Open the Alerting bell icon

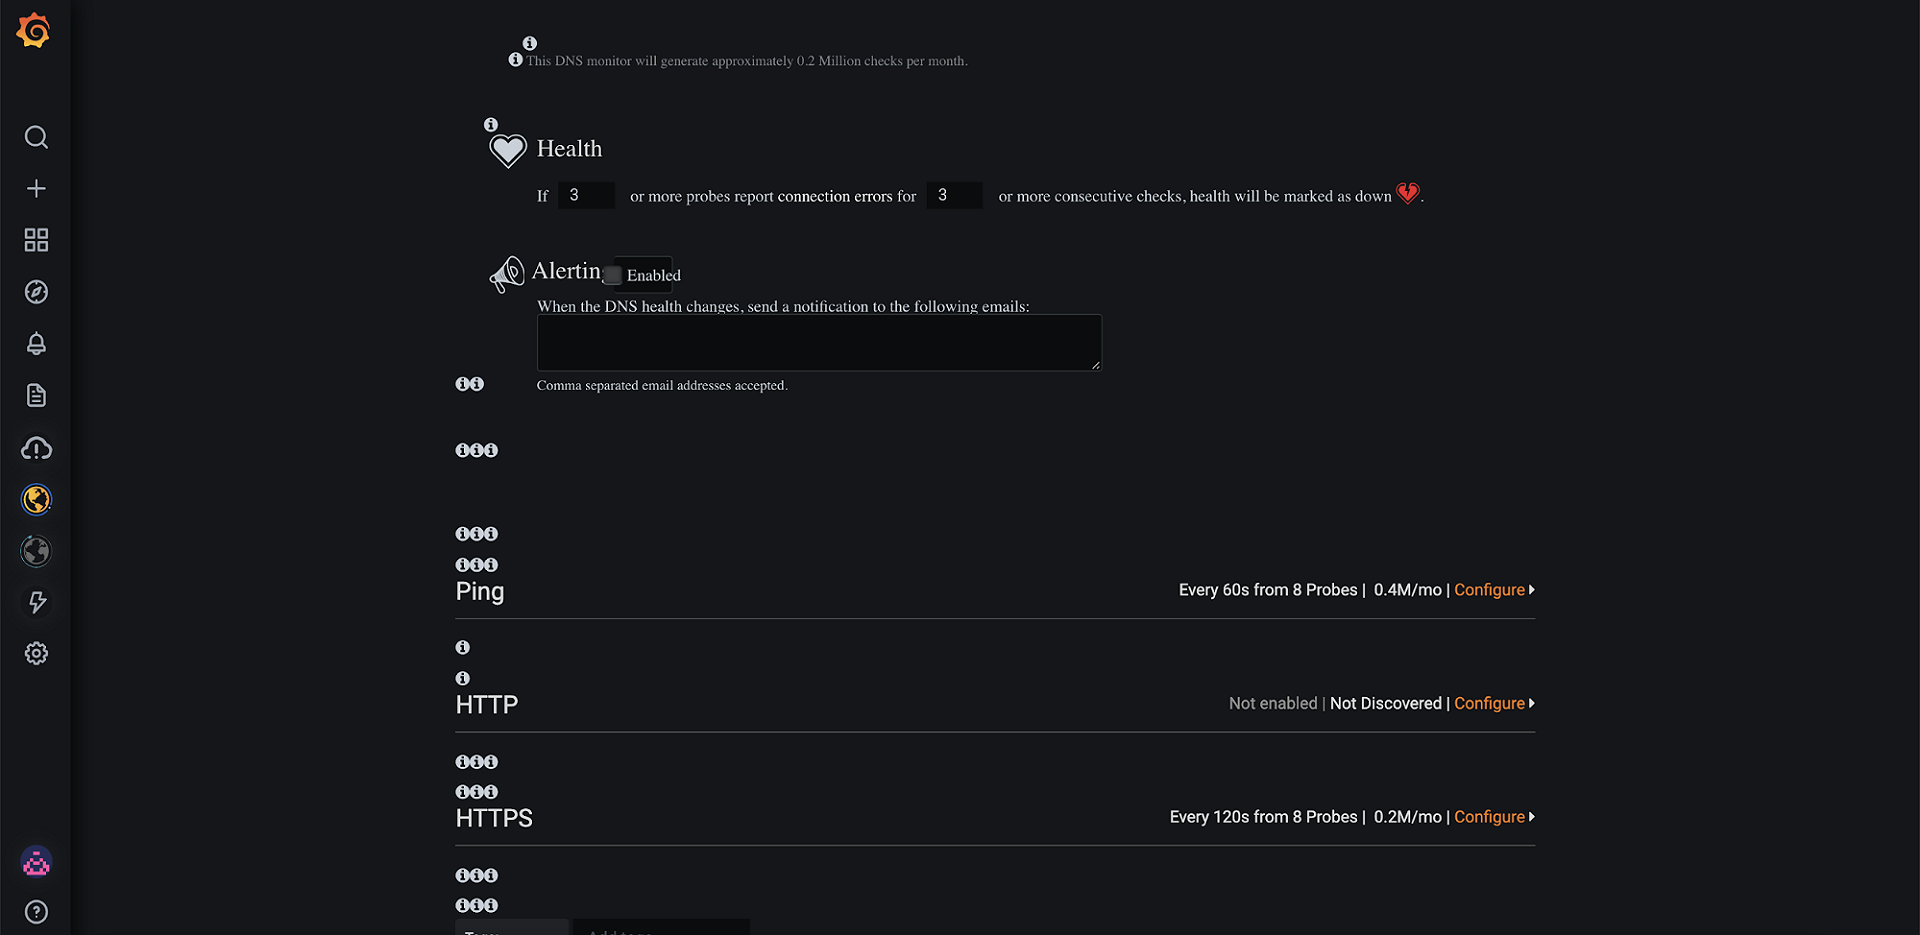click(36, 344)
